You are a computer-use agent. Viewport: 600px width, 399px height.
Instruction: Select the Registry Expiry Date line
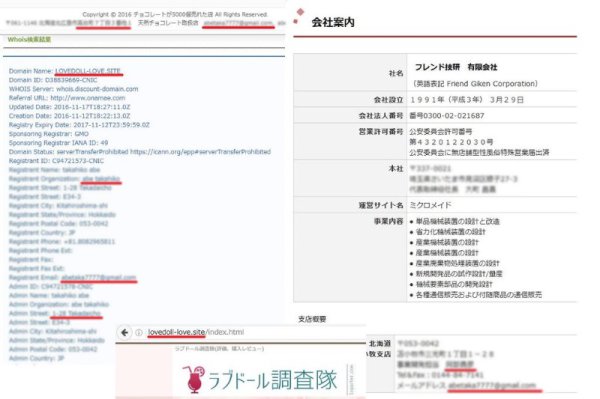(79, 125)
